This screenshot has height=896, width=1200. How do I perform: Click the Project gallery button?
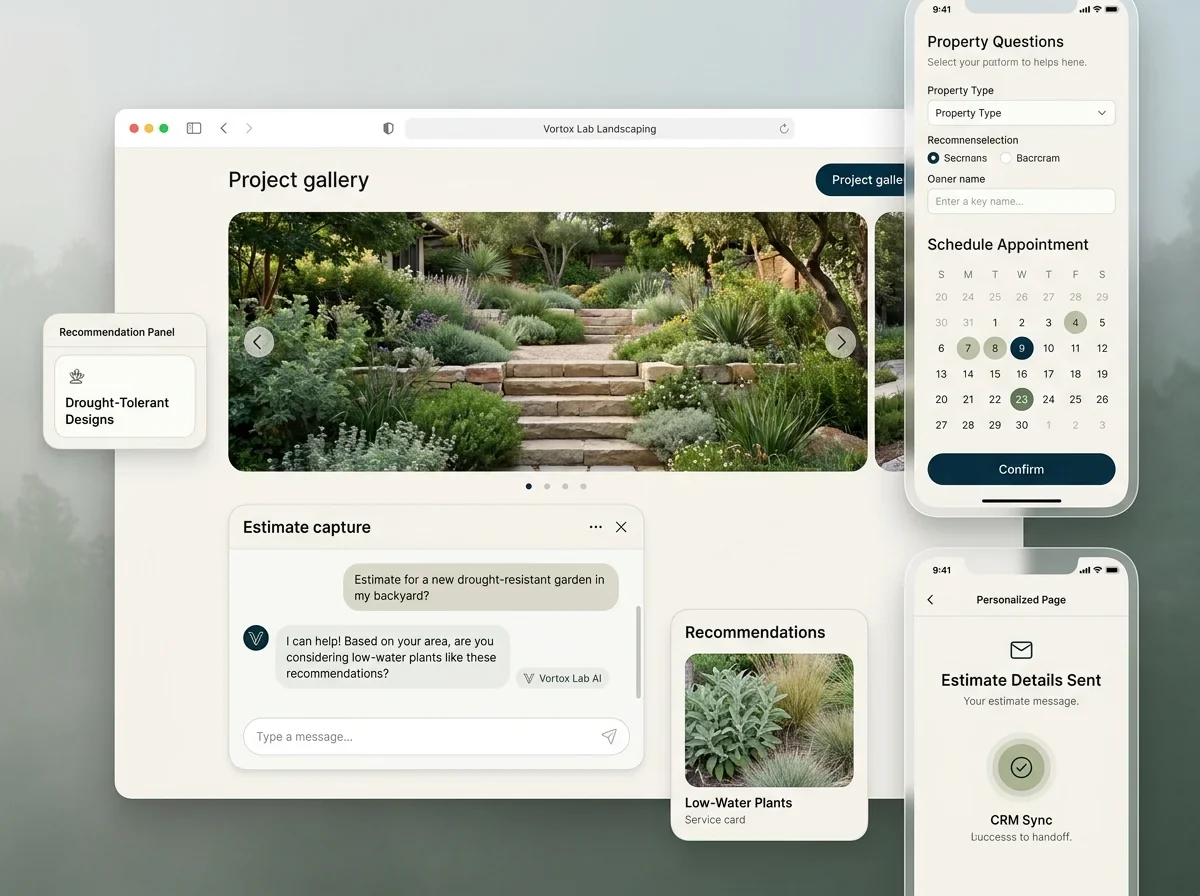pos(862,180)
